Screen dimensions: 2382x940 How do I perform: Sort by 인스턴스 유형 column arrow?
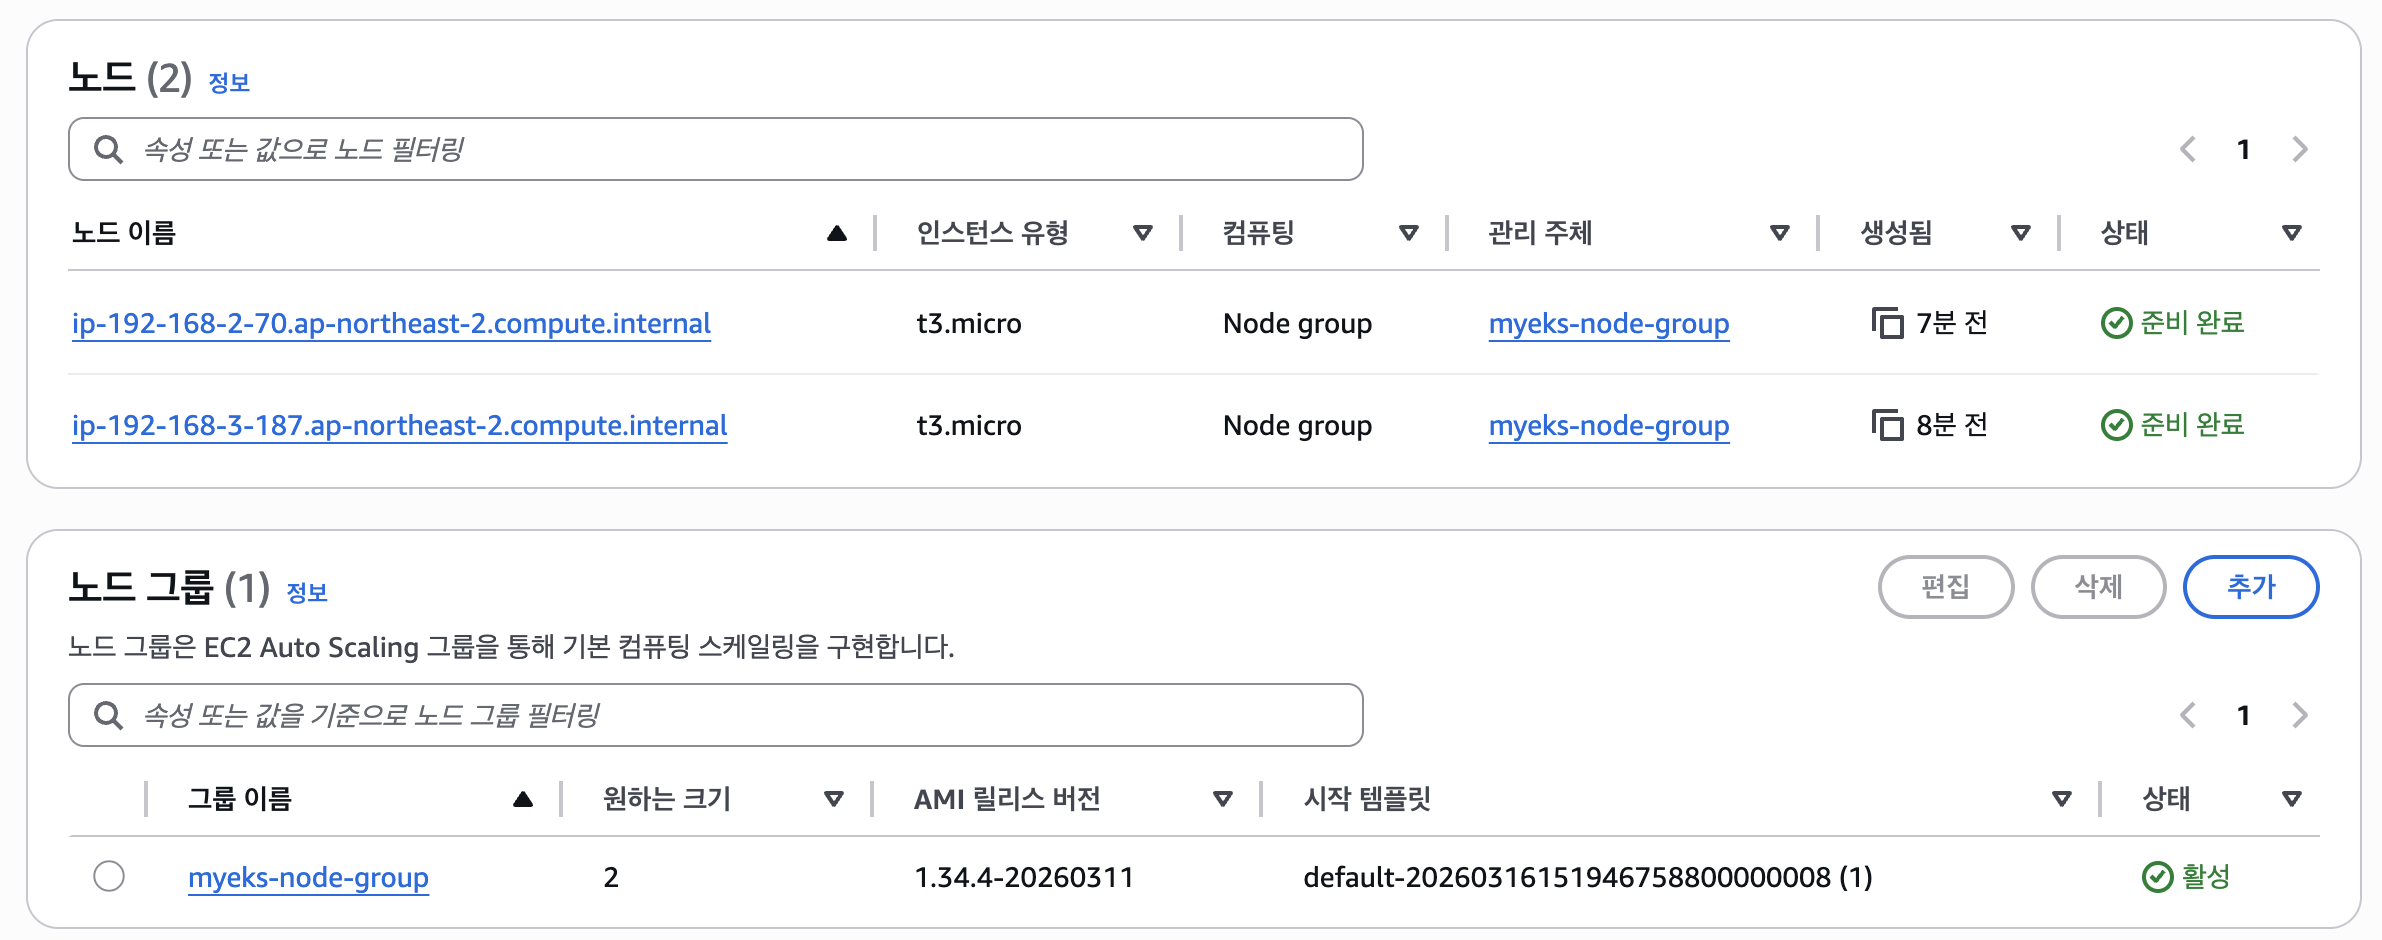1143,234
